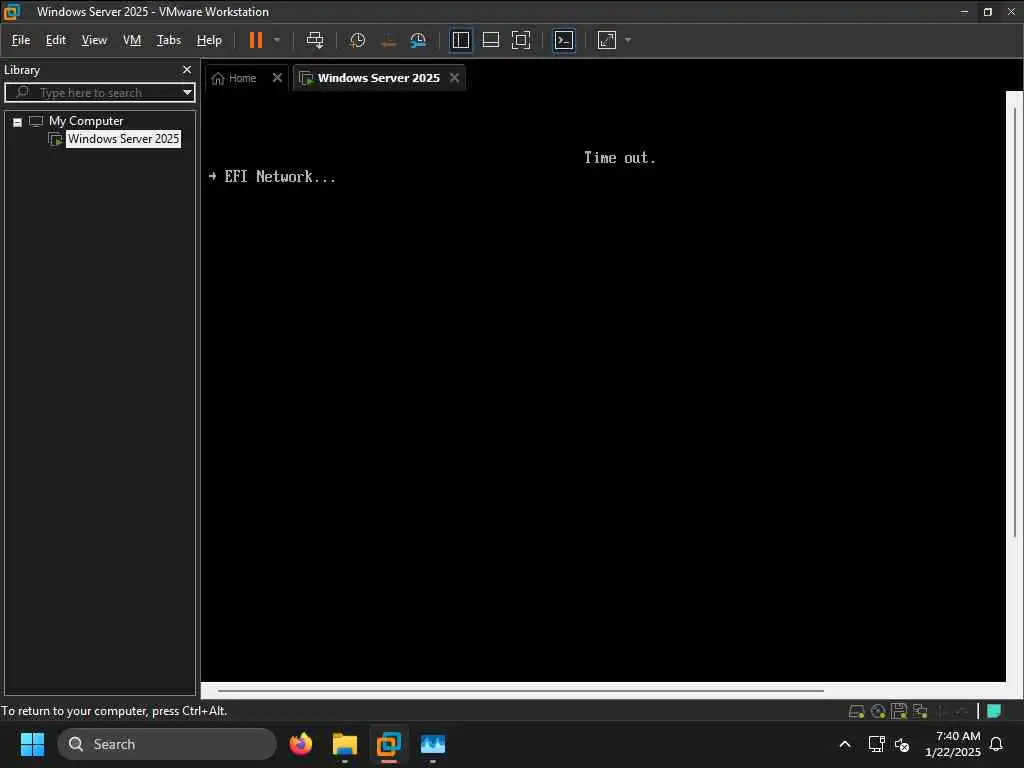This screenshot has height=768, width=1024.
Task: Click the hard disk device status icon
Action: 856,711
